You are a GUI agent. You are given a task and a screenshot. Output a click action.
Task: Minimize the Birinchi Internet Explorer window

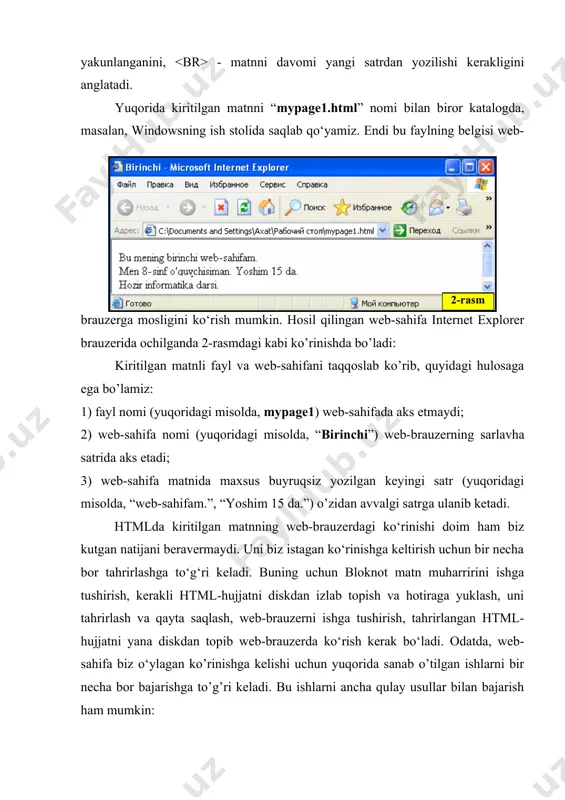click(452, 167)
